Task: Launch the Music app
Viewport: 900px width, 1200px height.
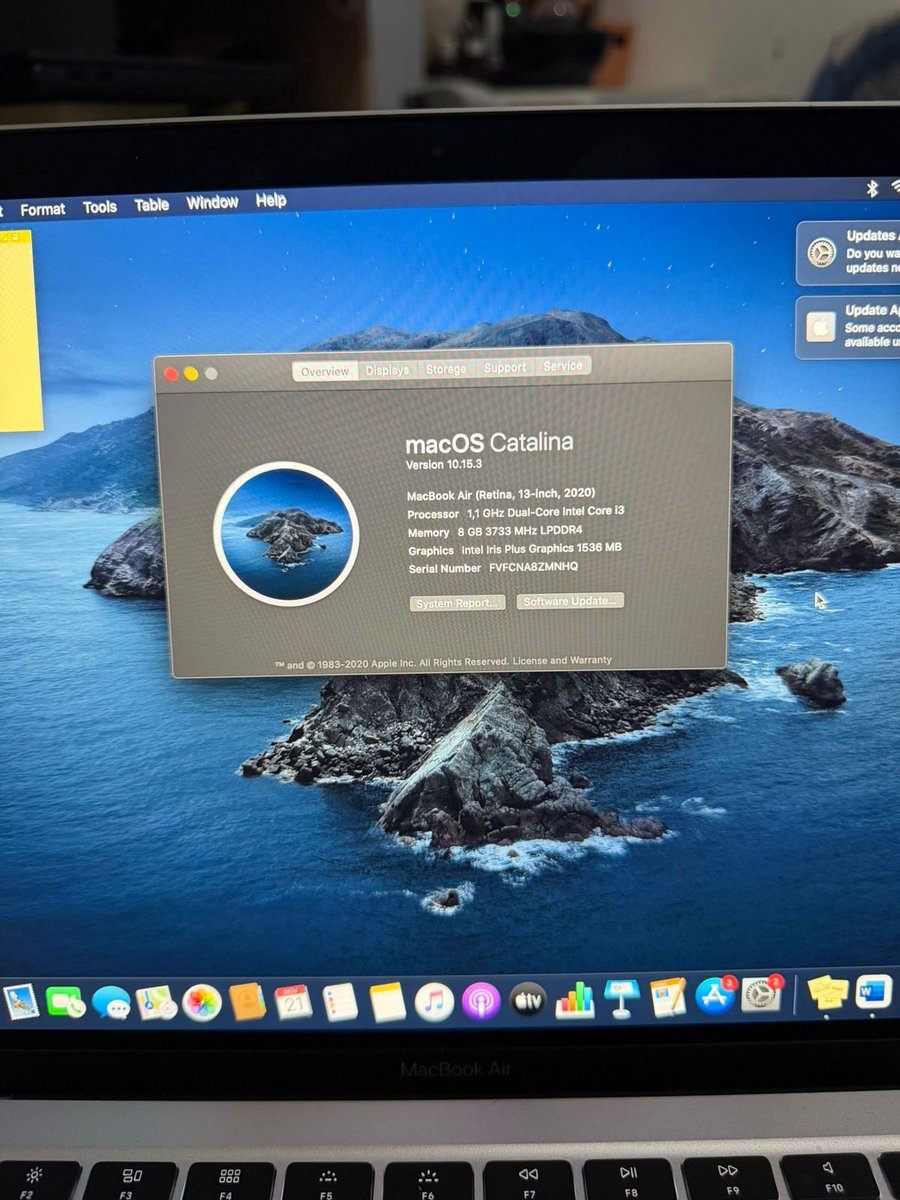Action: click(x=434, y=1002)
